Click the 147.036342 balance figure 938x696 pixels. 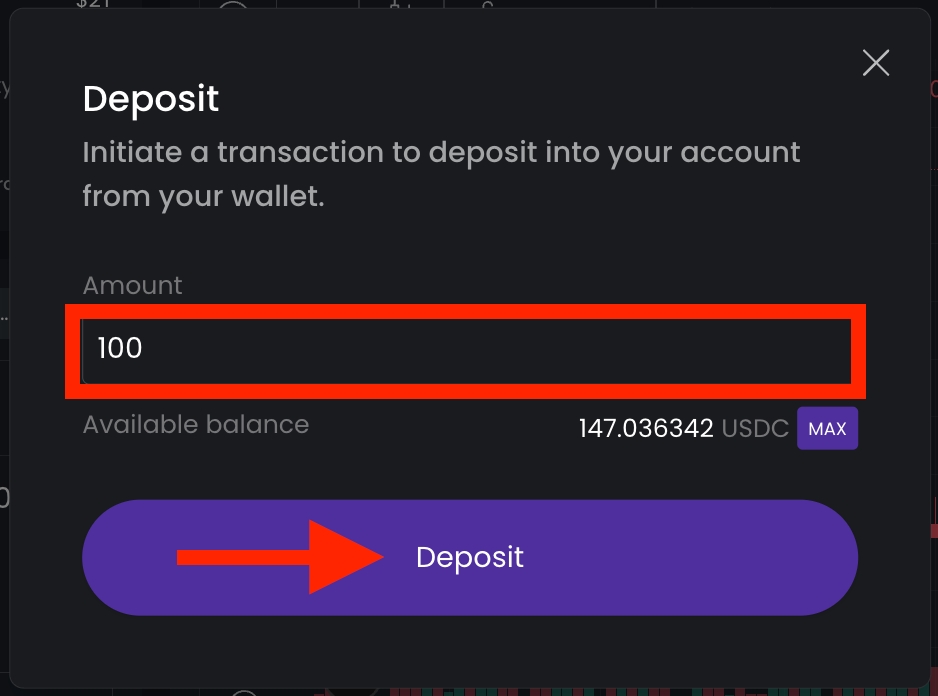[646, 429]
